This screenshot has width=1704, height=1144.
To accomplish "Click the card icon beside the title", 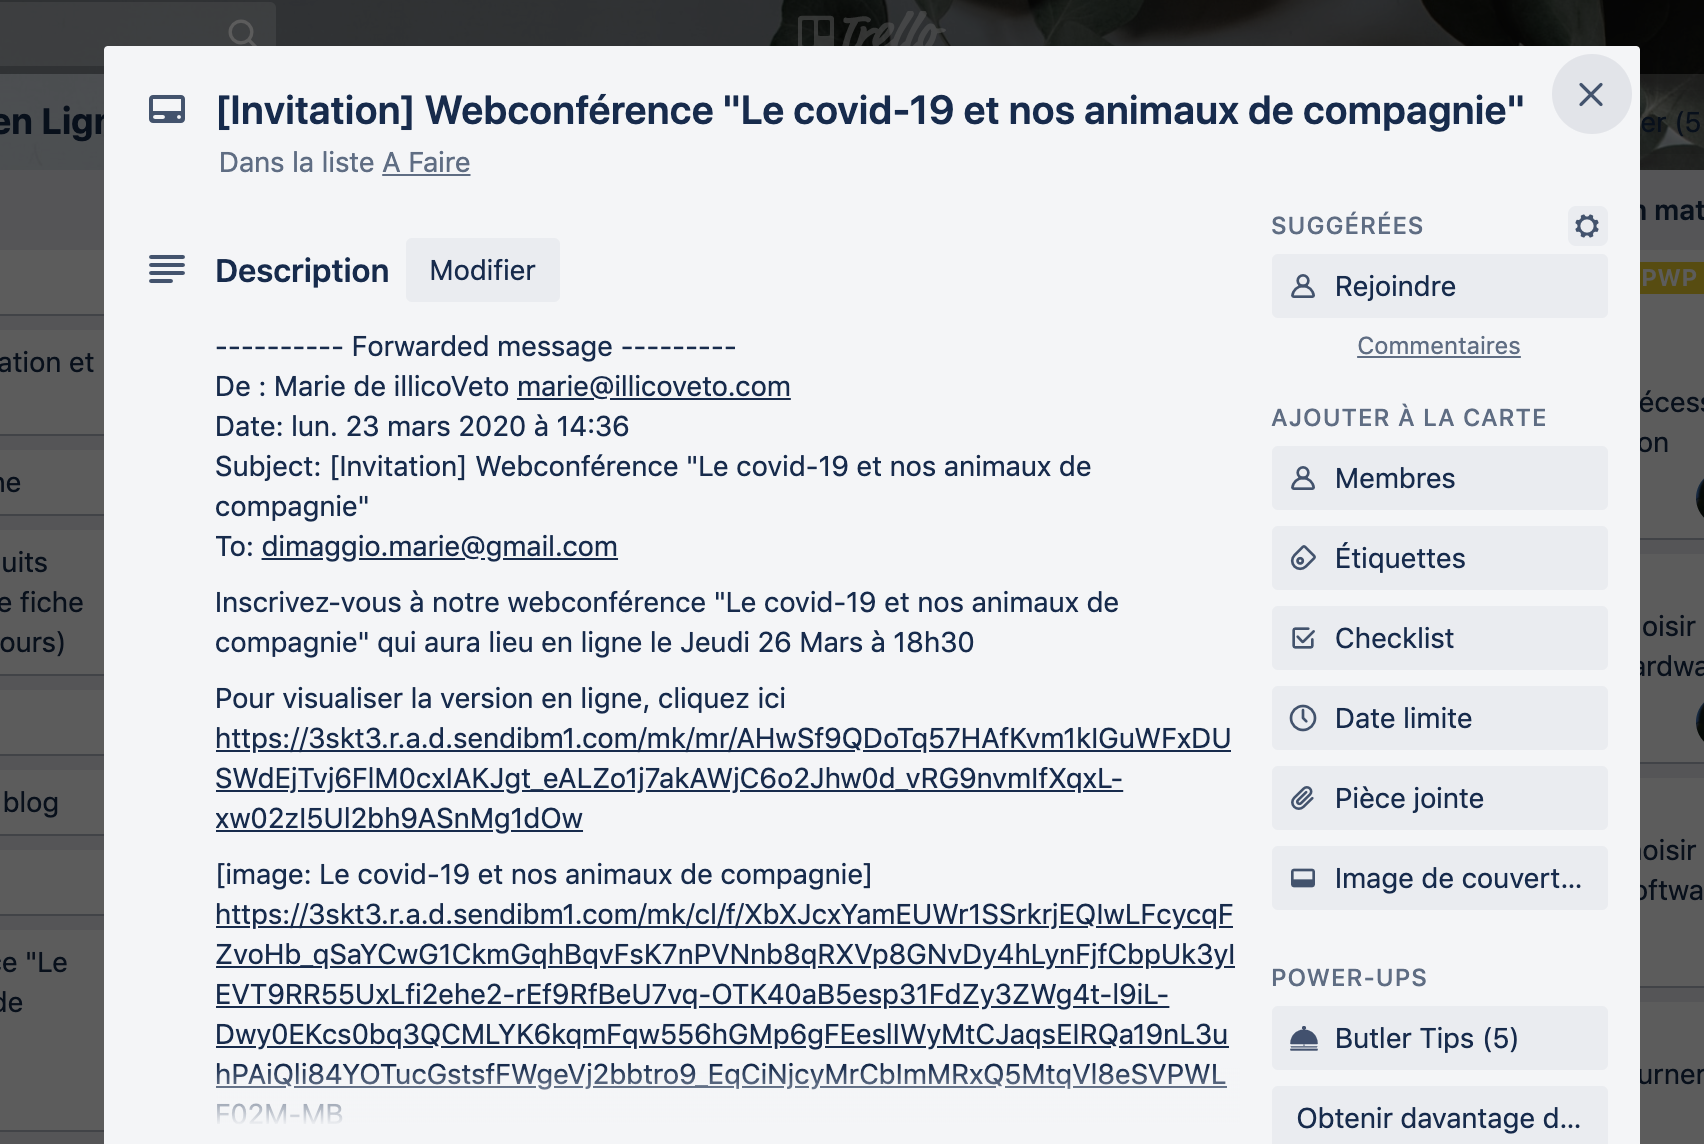I will 167,110.
